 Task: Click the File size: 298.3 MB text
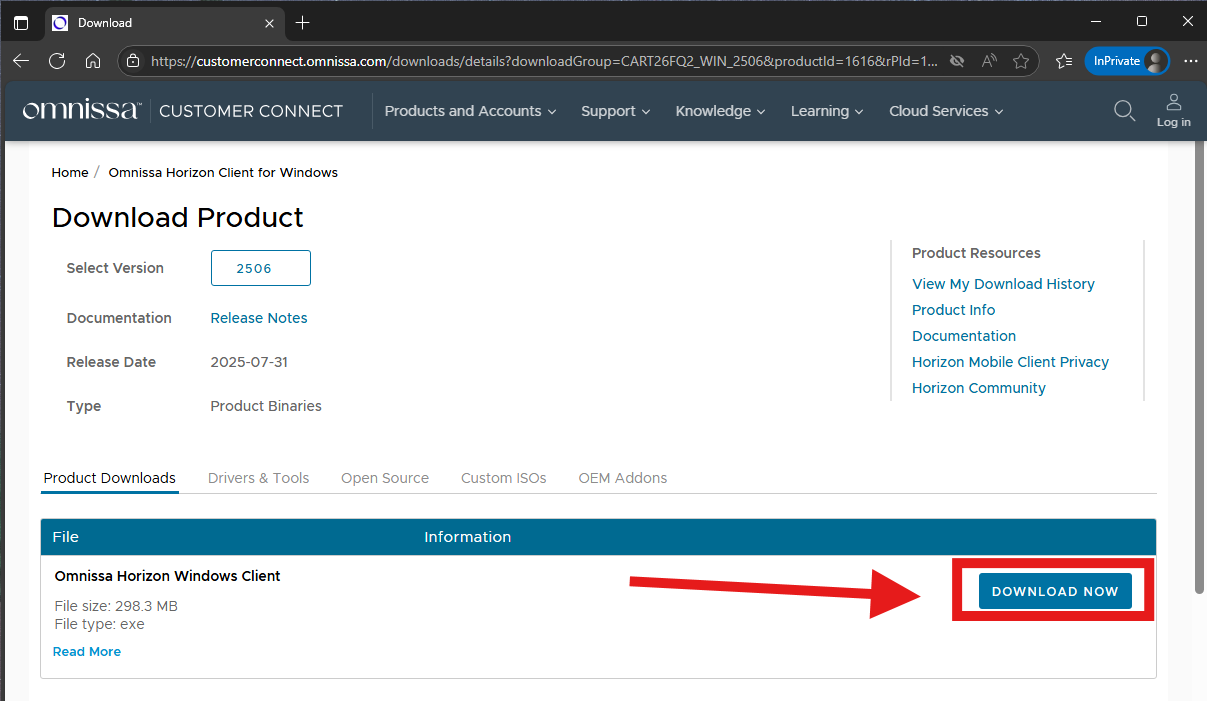pyautogui.click(x=116, y=606)
